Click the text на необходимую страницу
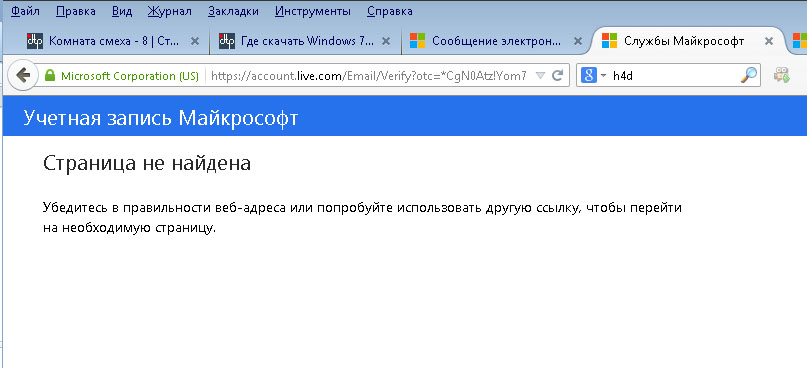 129,228
